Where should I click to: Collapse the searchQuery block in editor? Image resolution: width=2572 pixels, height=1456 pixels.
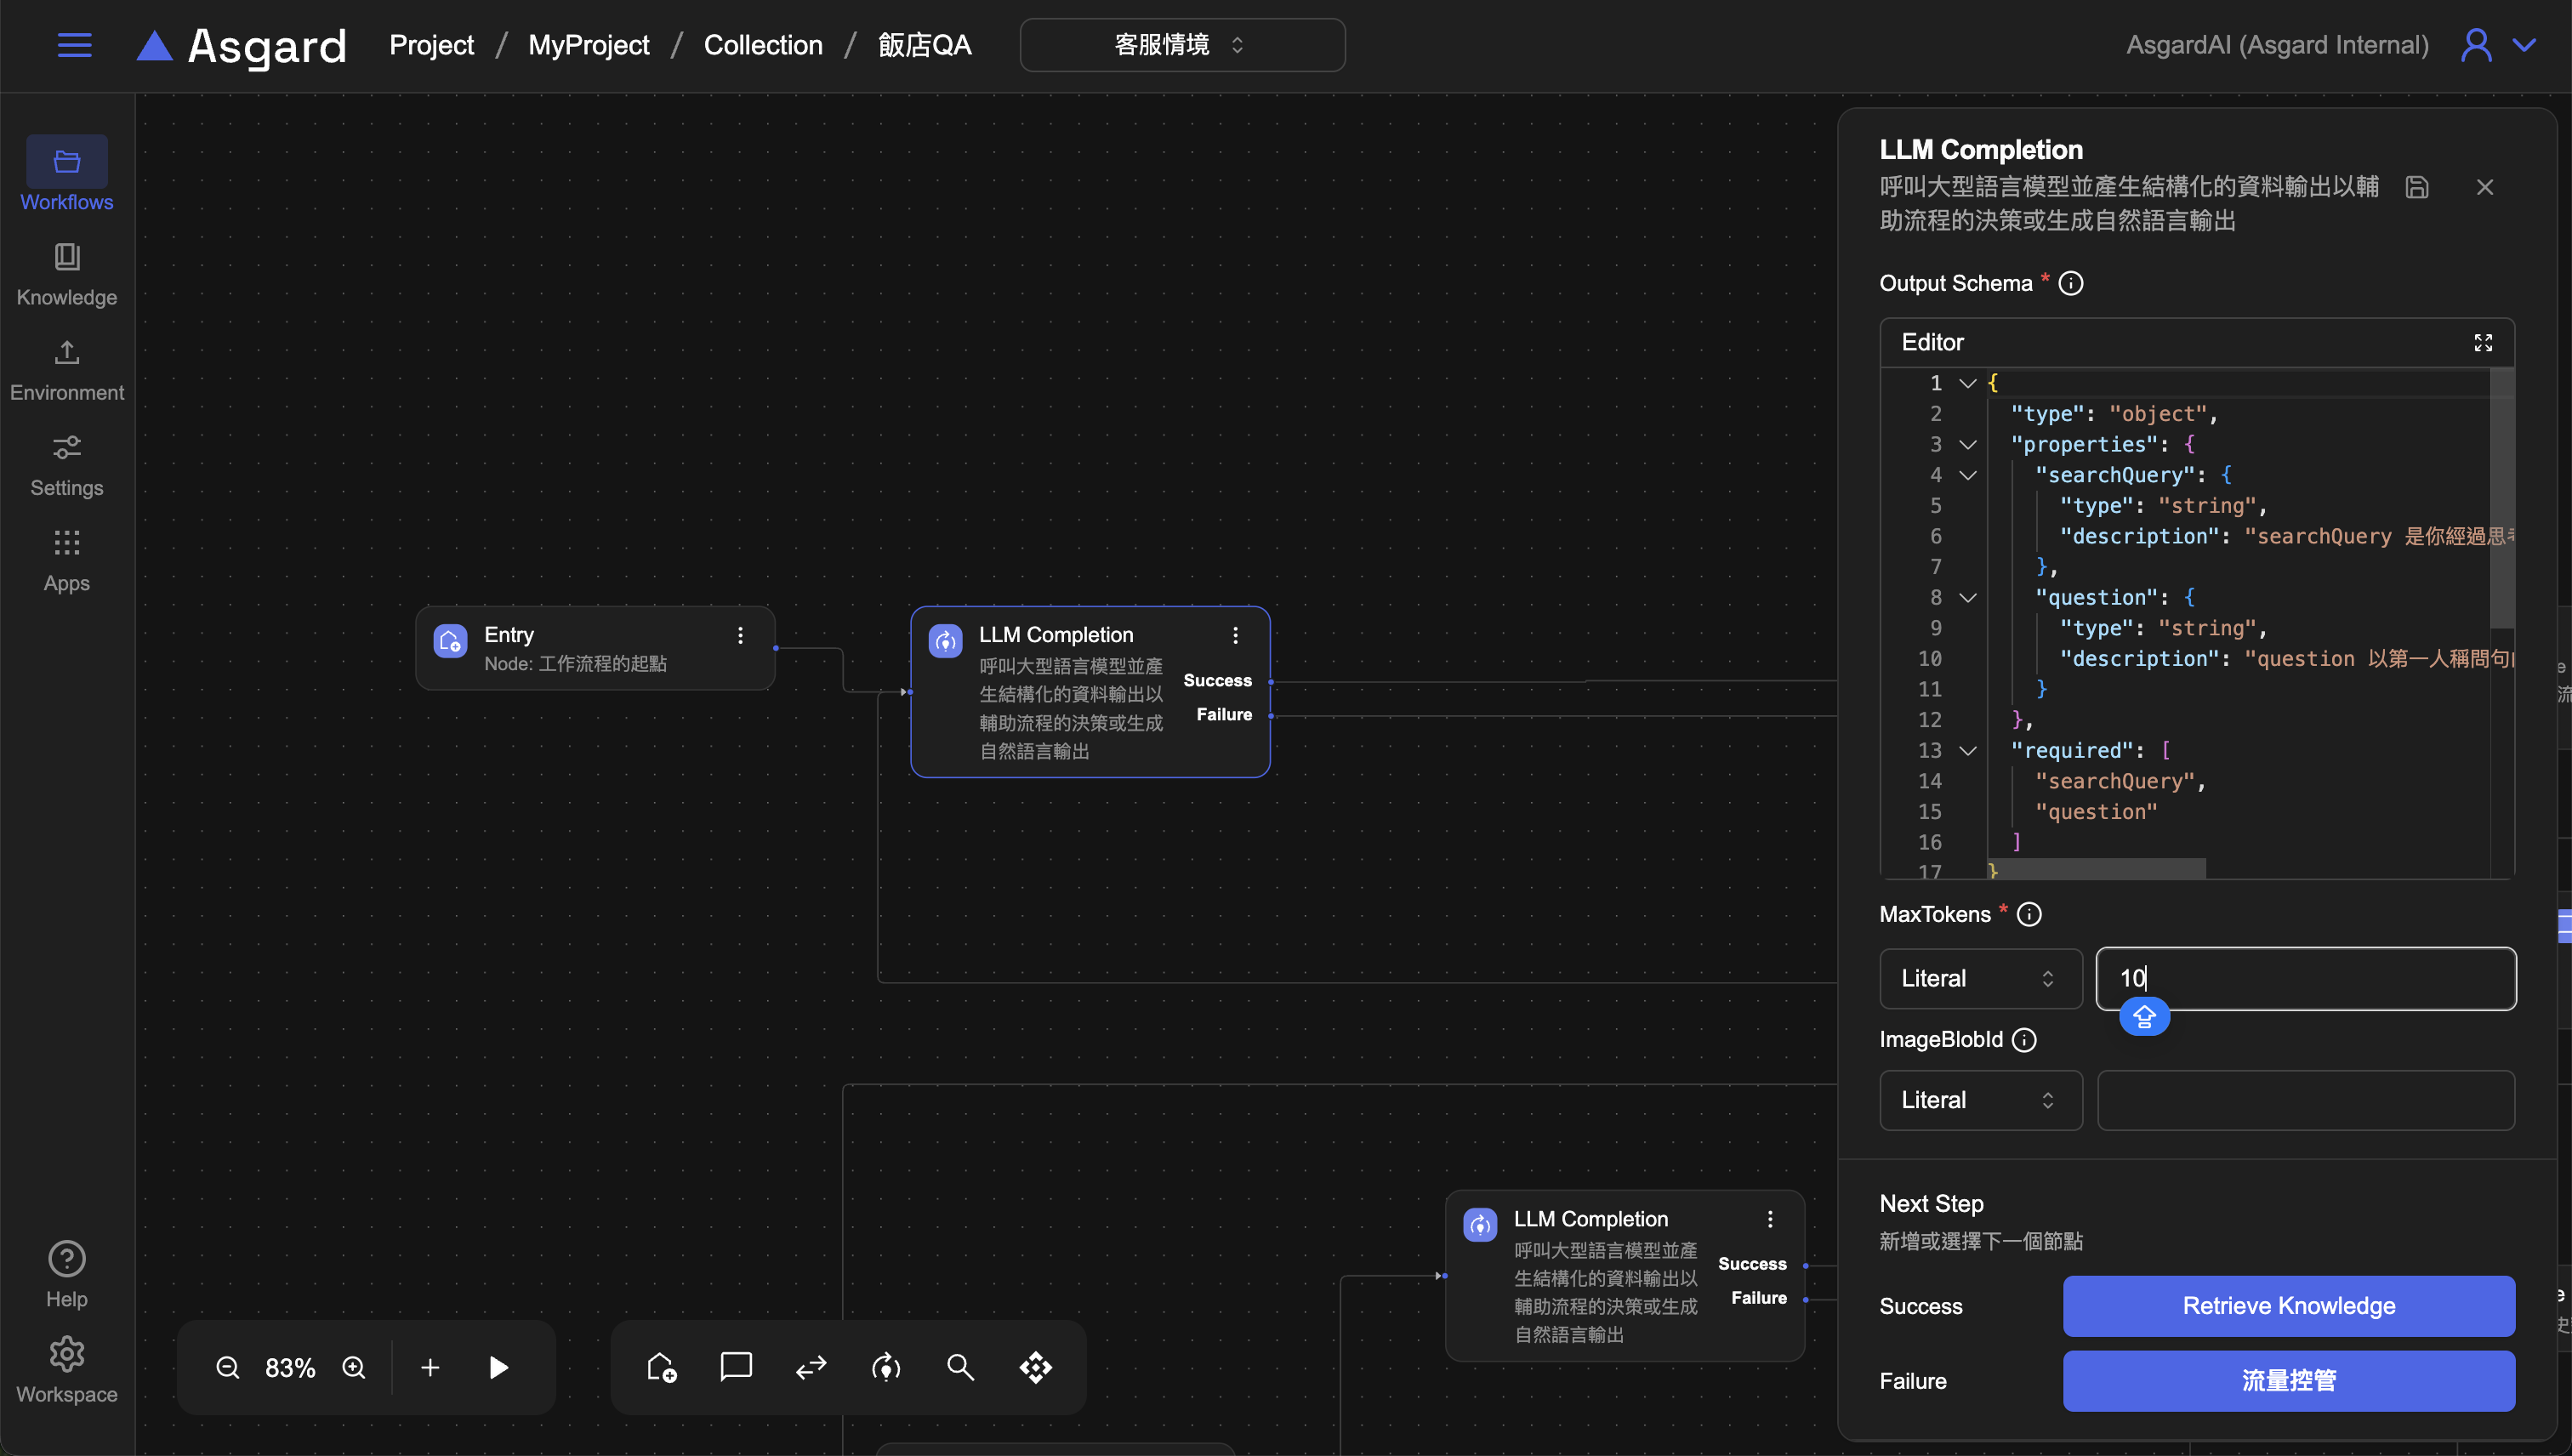click(1967, 475)
